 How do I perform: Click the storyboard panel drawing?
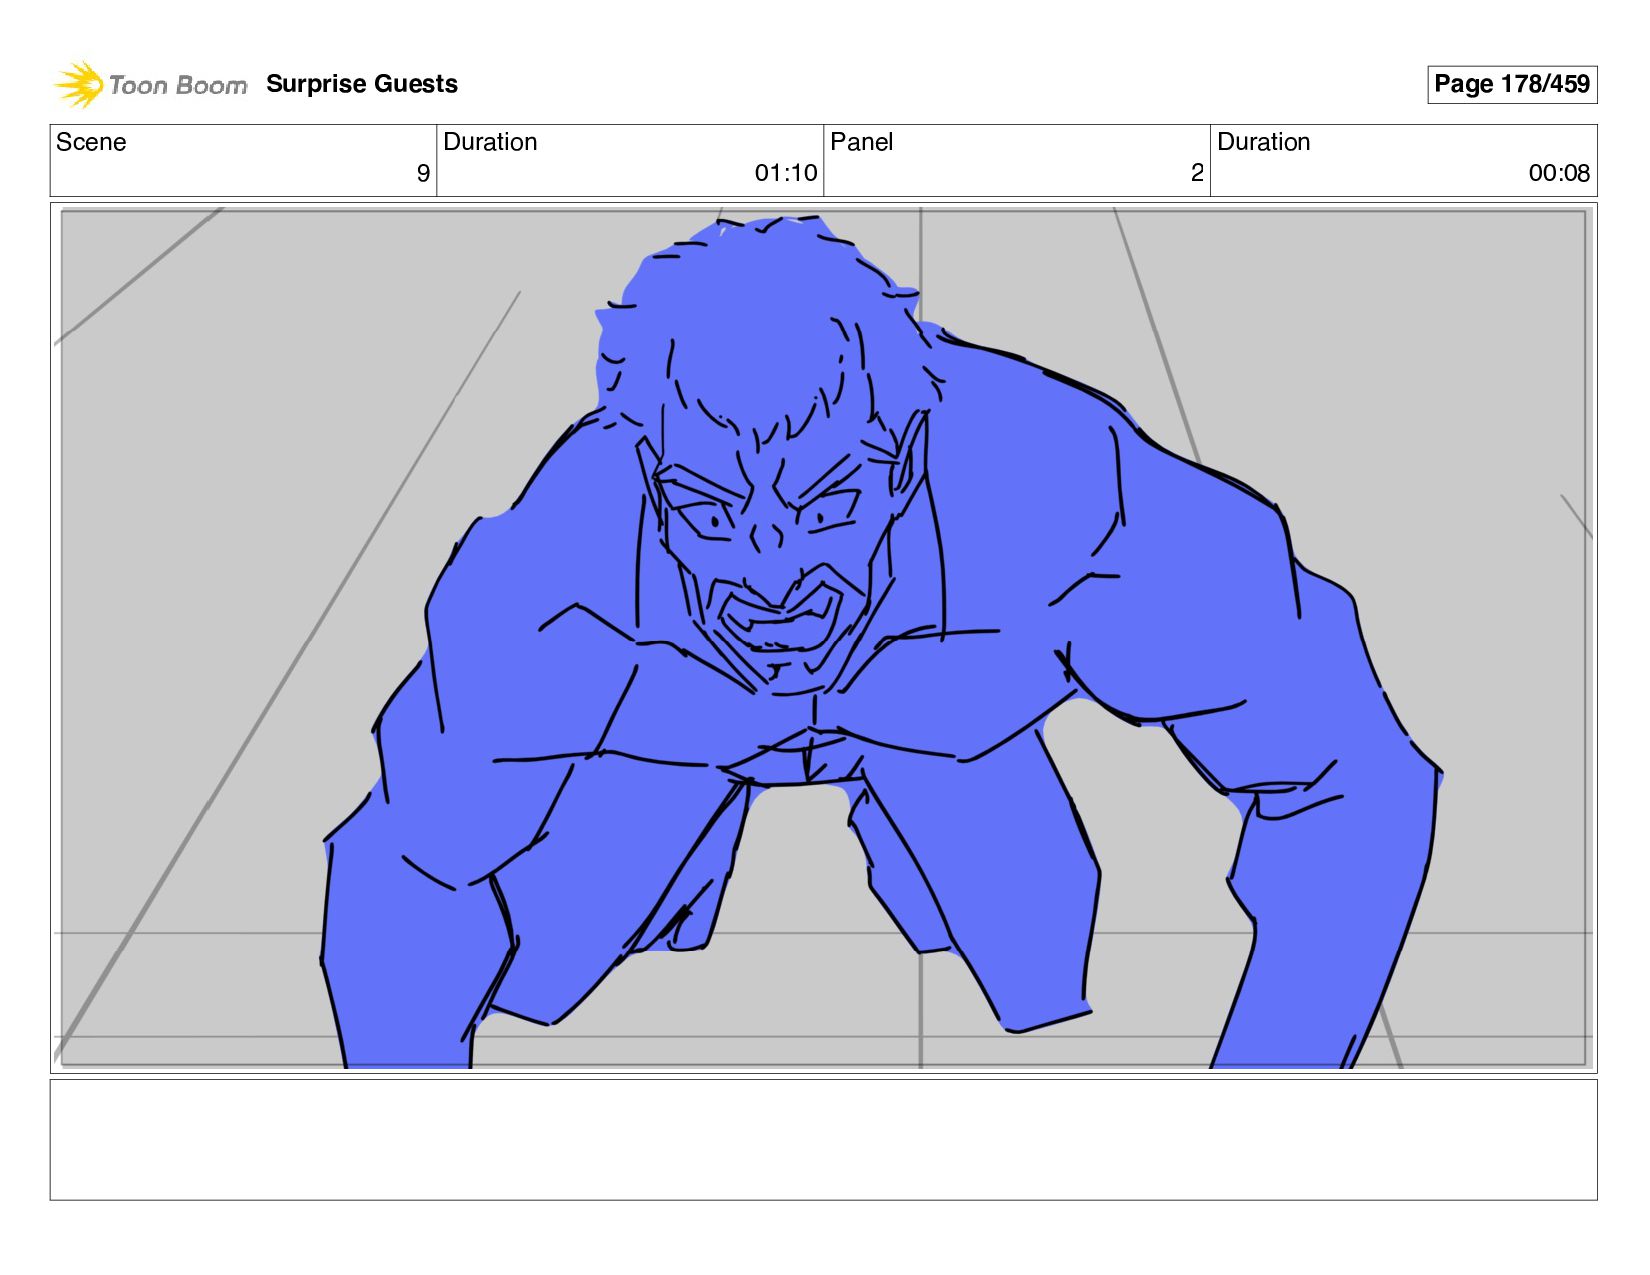pos(823,637)
